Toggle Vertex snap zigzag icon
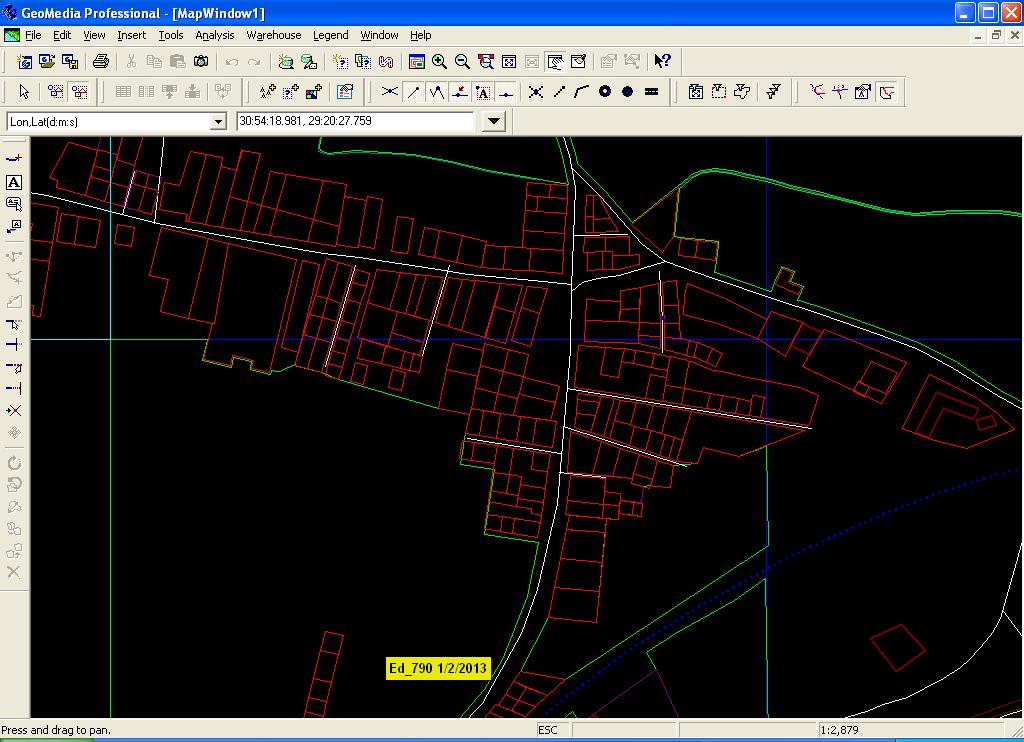1024x742 pixels. (x=436, y=92)
